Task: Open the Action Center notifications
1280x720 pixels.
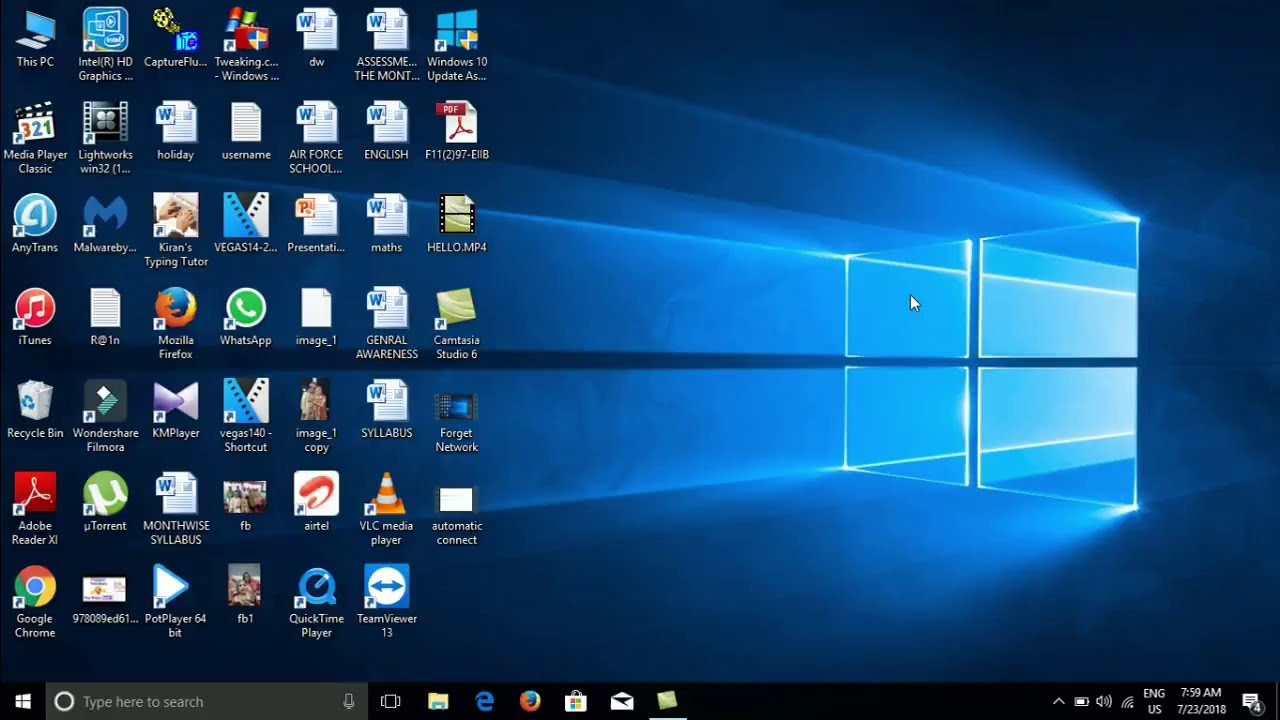Action: tap(1251, 701)
